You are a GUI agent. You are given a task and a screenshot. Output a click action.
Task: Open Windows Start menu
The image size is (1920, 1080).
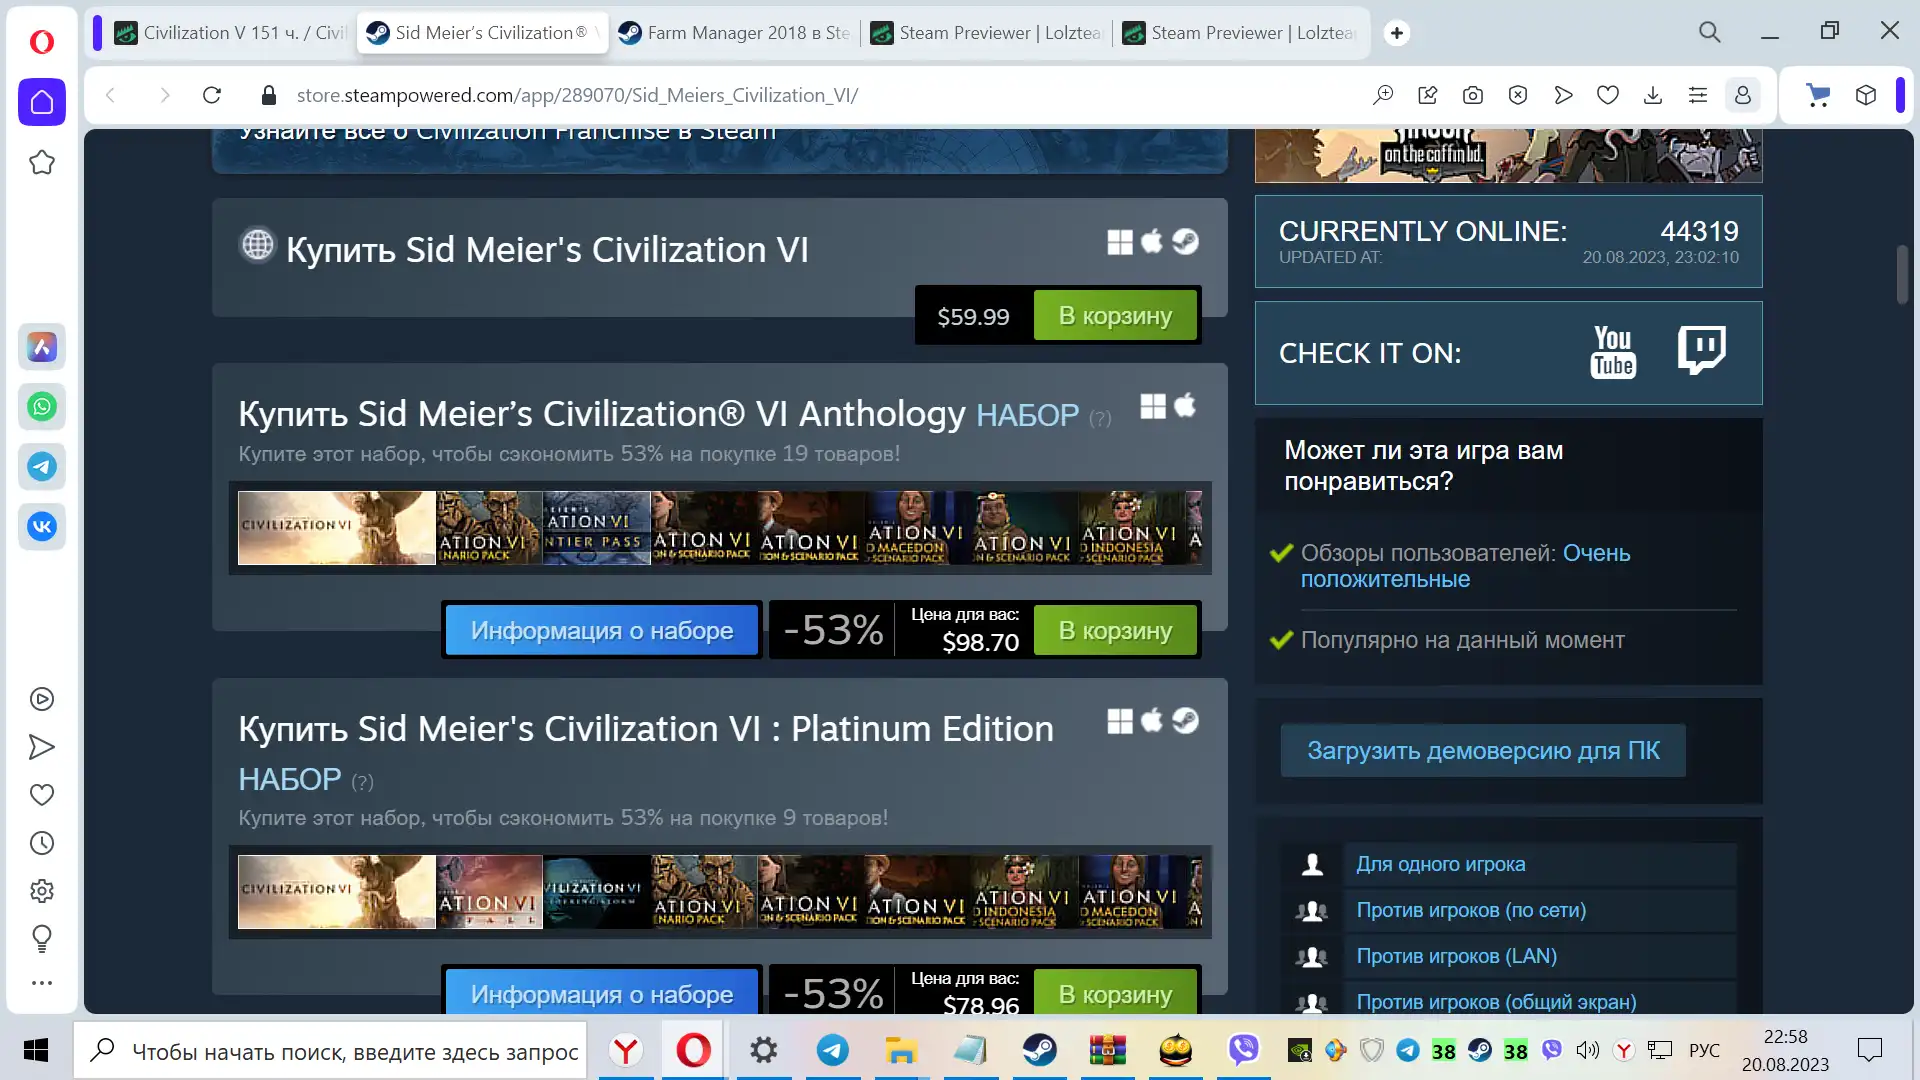pos(36,1051)
